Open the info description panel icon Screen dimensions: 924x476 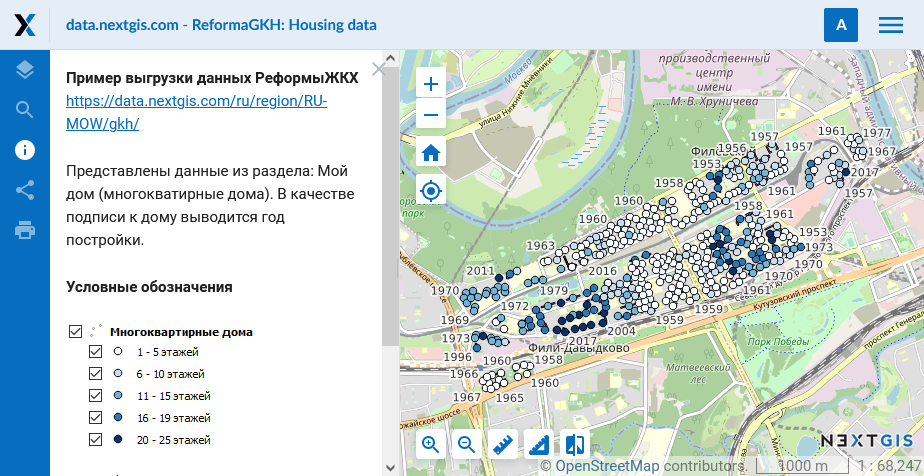[25, 150]
